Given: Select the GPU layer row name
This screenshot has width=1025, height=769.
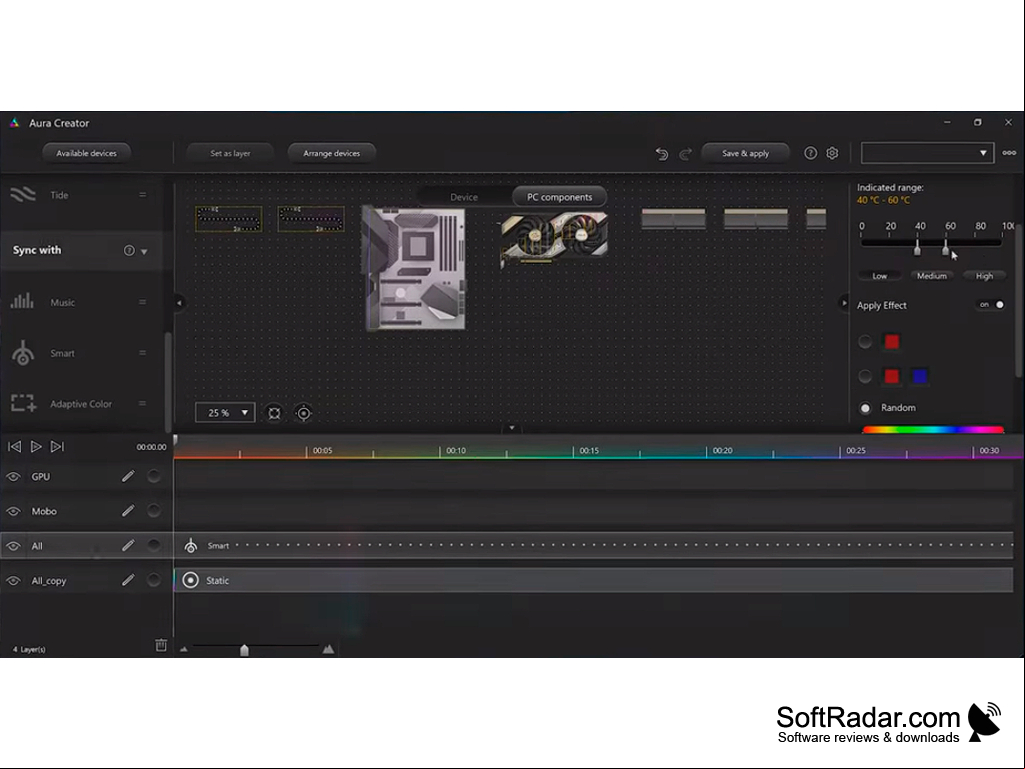Looking at the screenshot, I should [x=41, y=477].
